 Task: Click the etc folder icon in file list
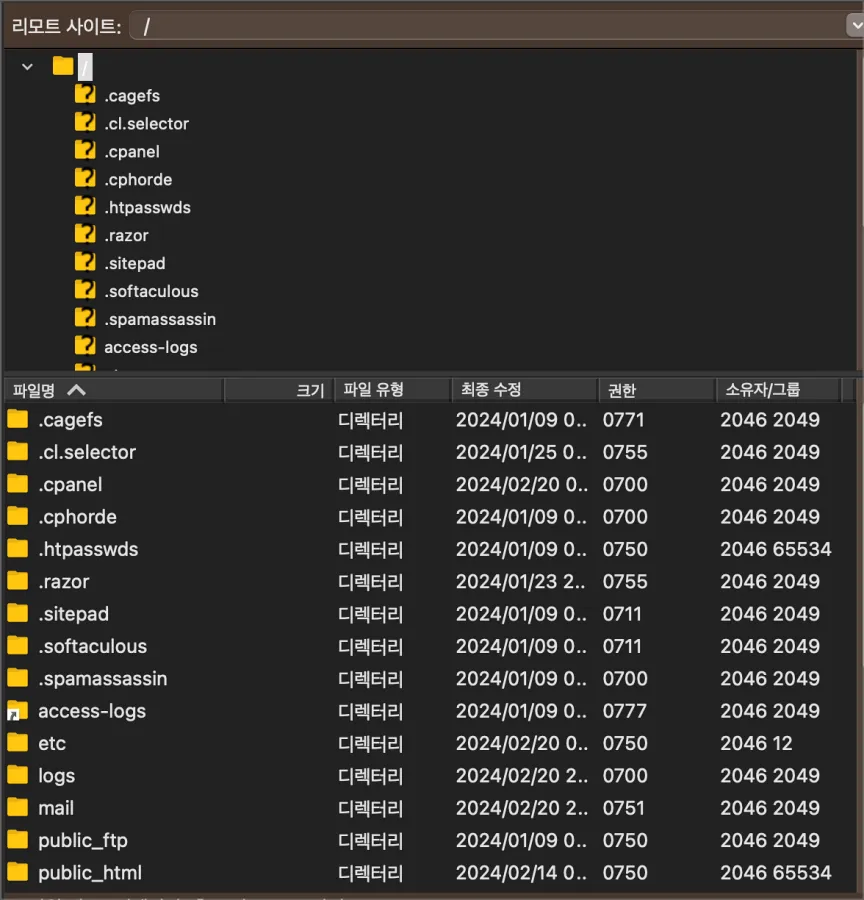tap(17, 743)
